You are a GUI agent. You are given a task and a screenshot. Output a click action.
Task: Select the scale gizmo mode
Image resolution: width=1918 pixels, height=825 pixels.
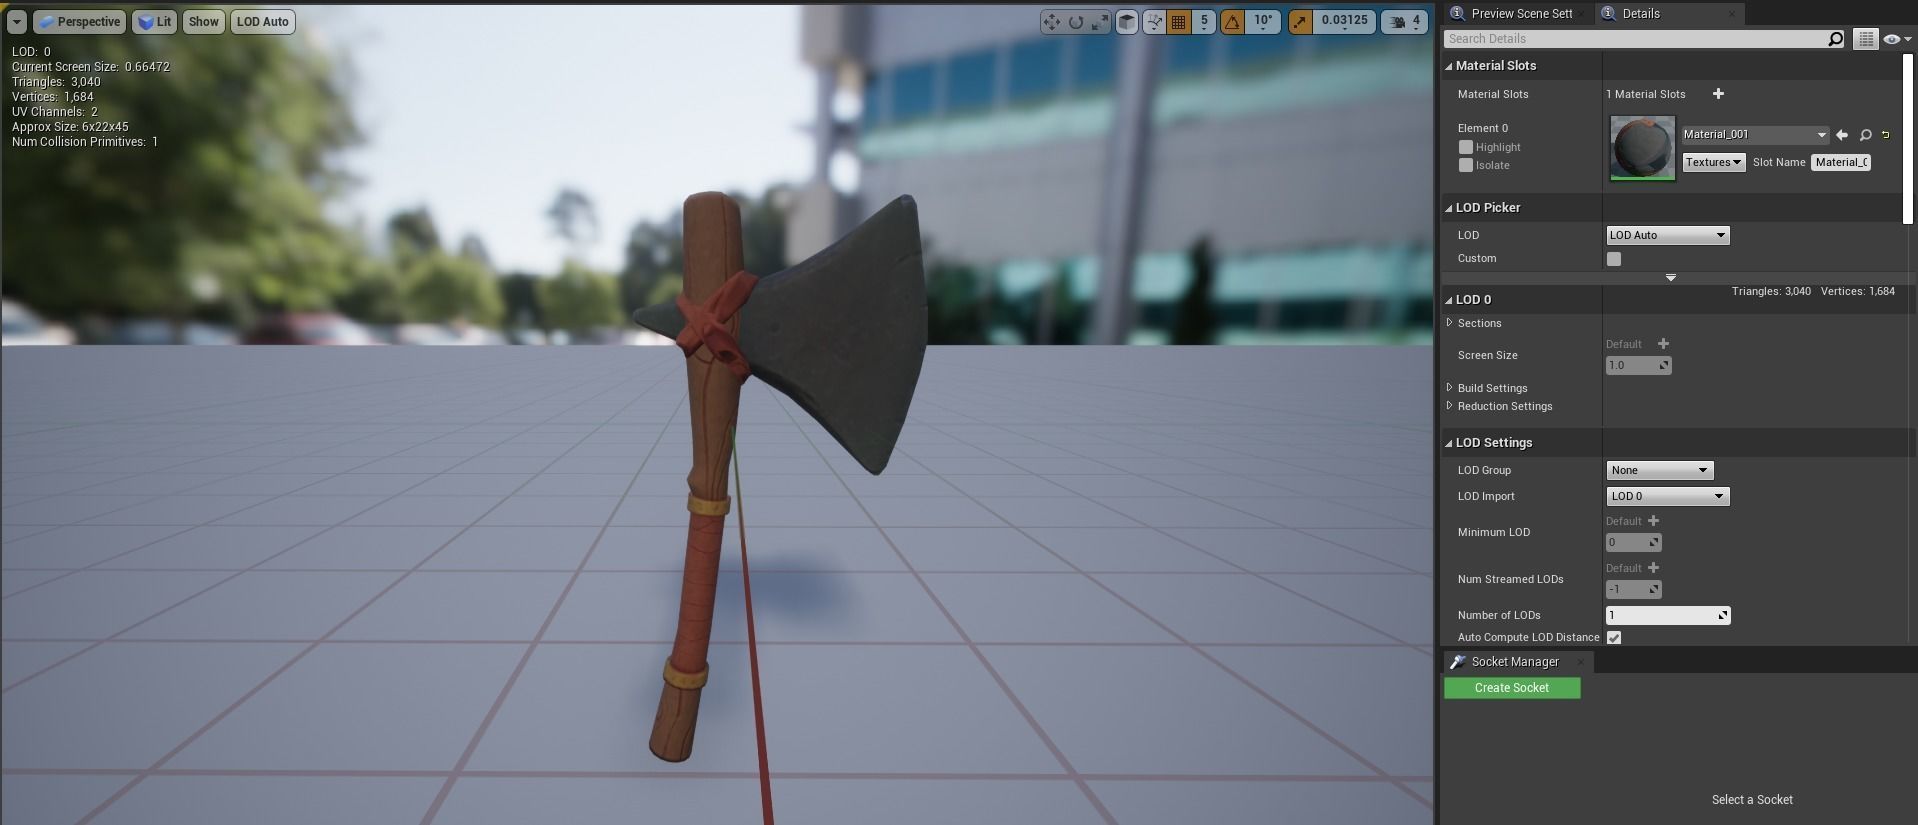pos(1100,22)
